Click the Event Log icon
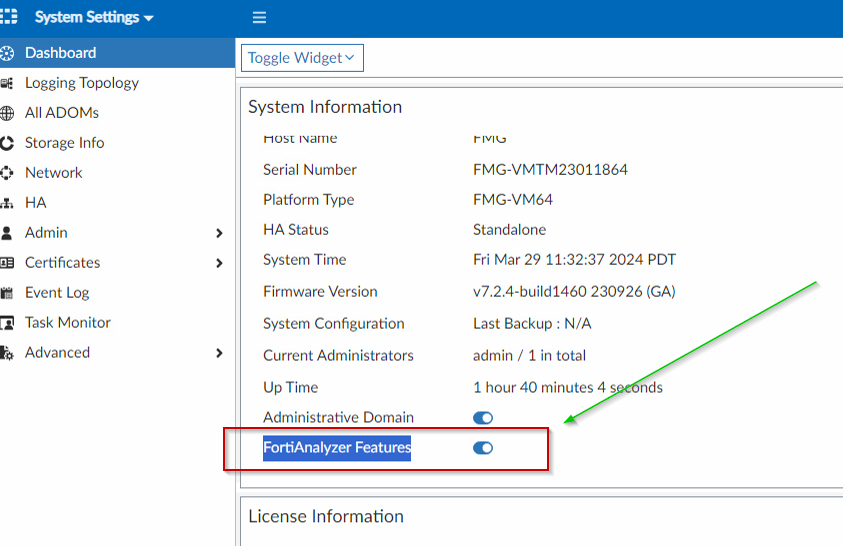Screen dimensions: 843x546 click(x=7, y=293)
